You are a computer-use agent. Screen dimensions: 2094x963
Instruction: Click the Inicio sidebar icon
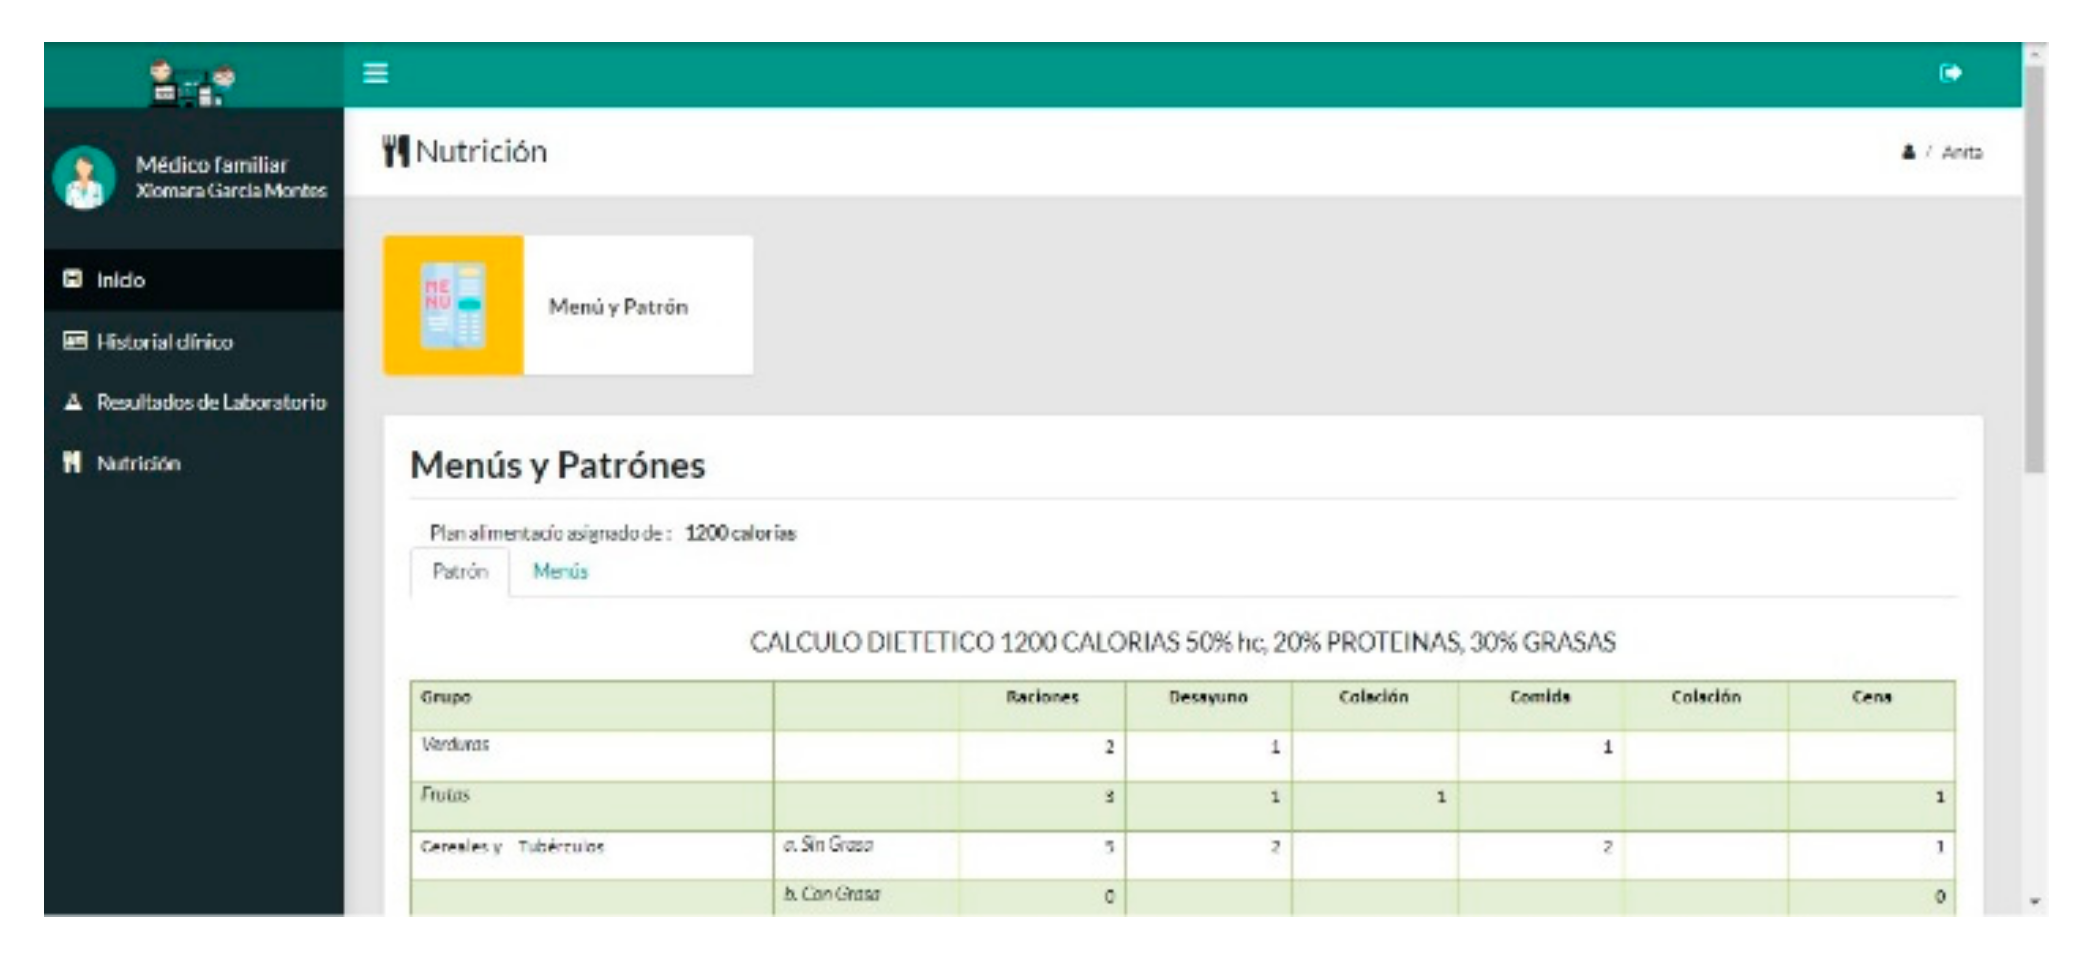coord(73,279)
